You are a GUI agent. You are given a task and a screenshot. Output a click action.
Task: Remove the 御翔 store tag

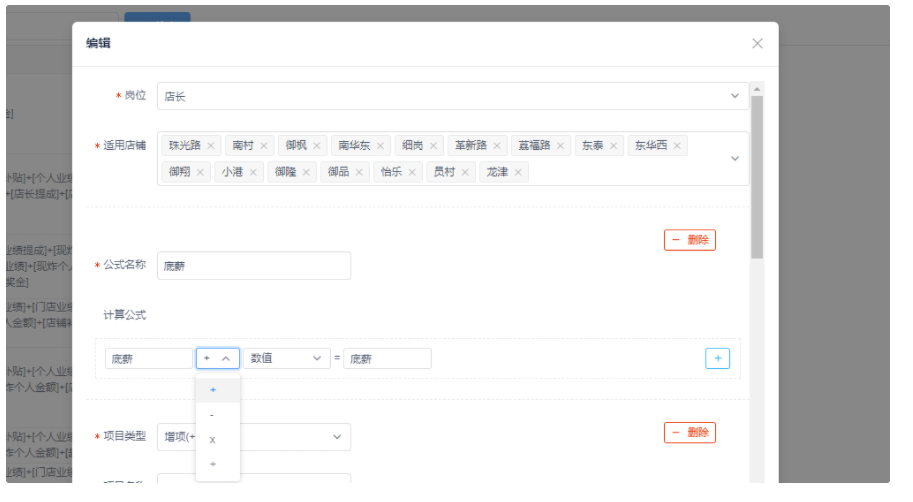click(200, 172)
